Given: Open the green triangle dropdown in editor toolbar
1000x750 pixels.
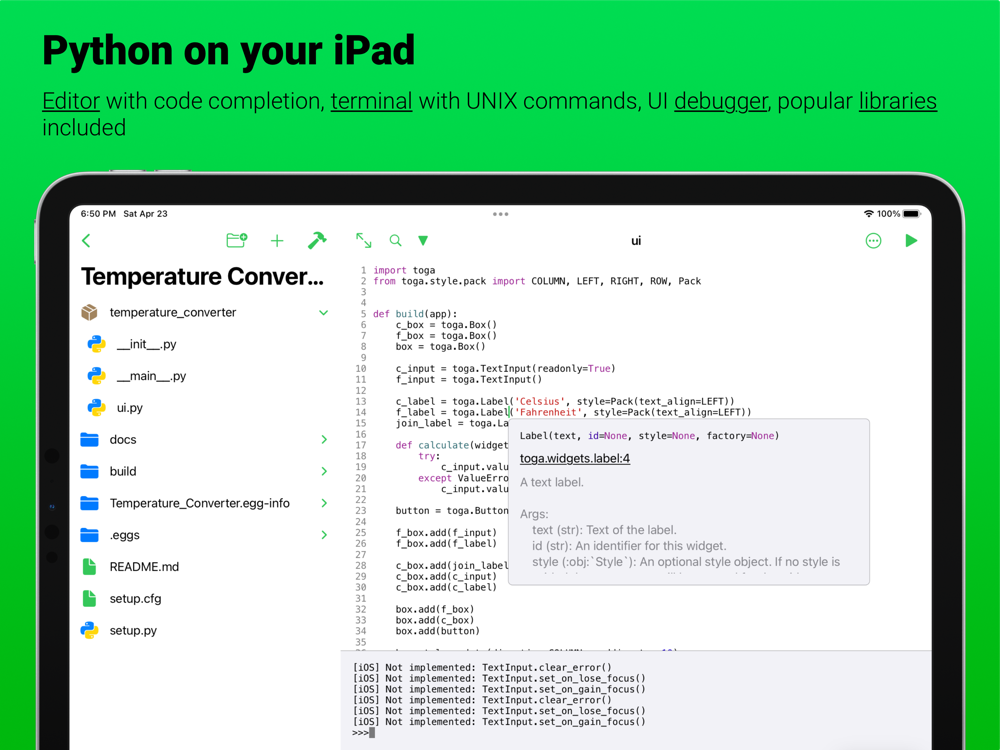Looking at the screenshot, I should [423, 240].
